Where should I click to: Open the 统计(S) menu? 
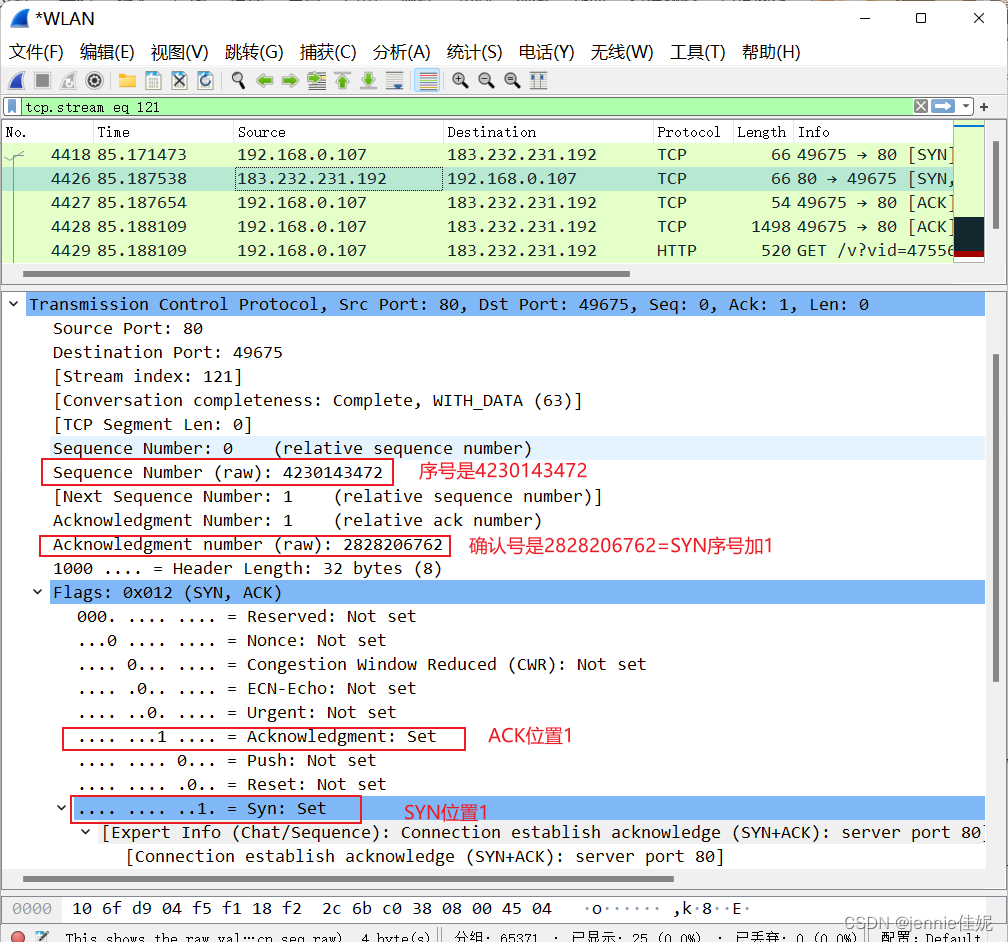(474, 52)
